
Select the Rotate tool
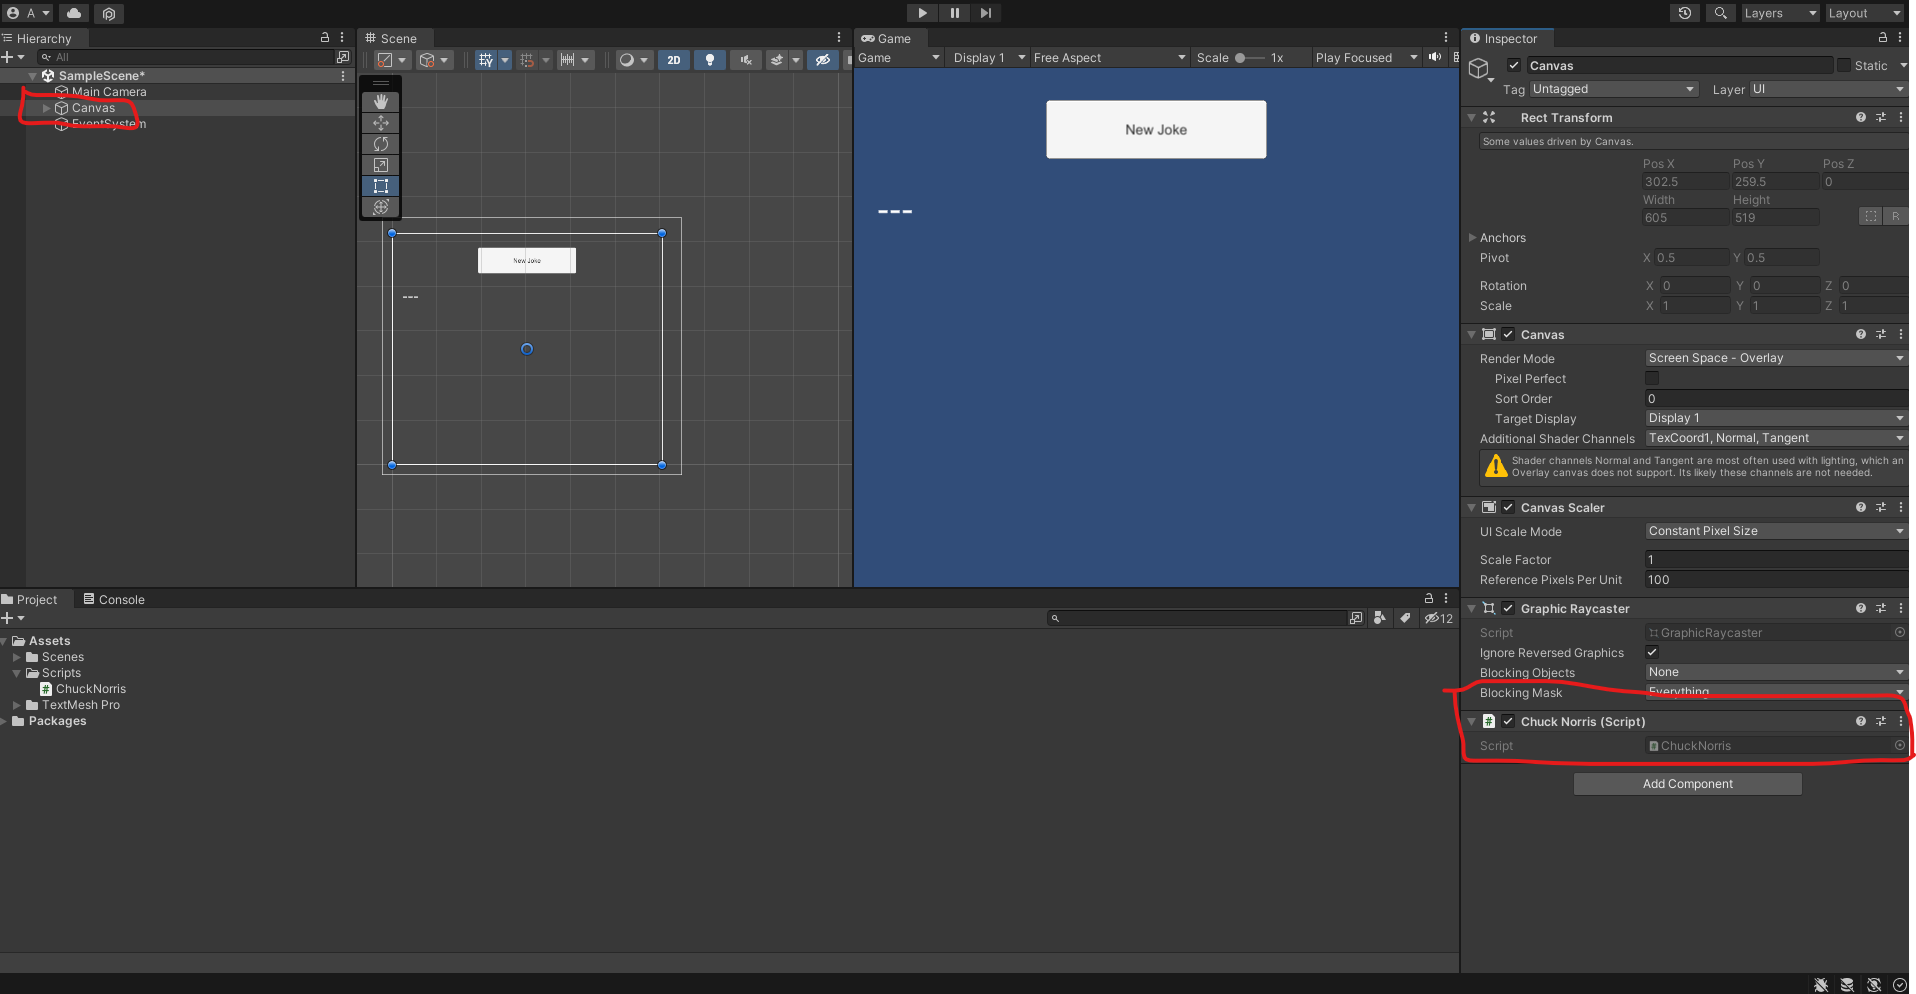pos(381,144)
